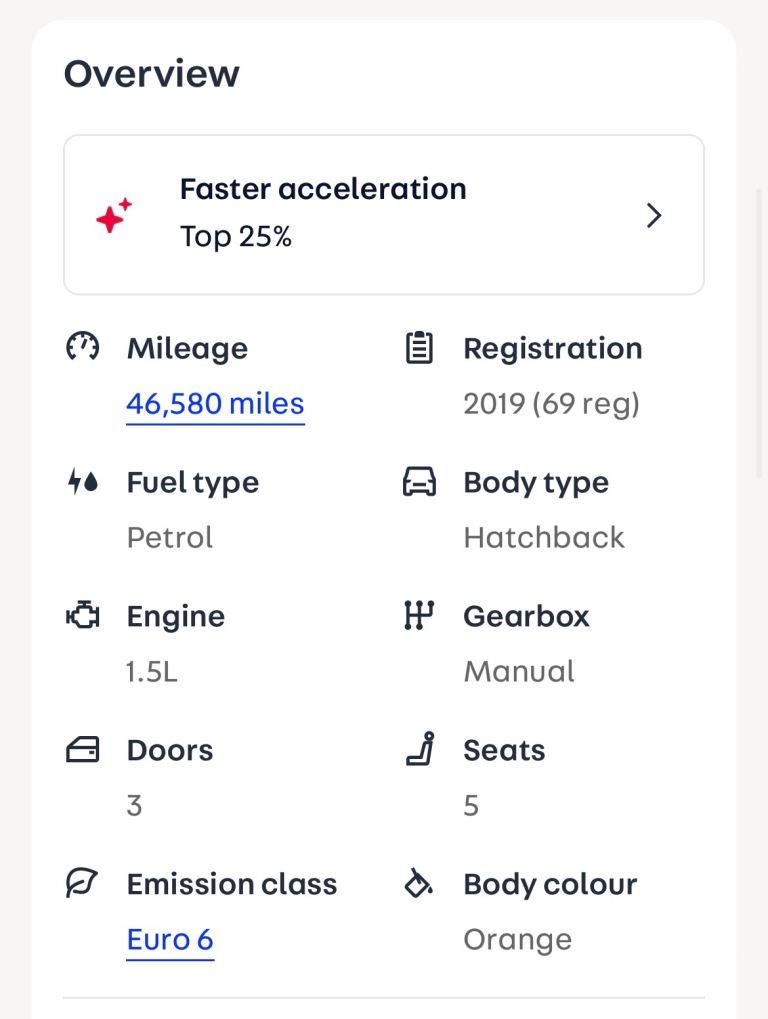
Task: Expand Faster acceleration chevron arrow
Action: click(654, 215)
